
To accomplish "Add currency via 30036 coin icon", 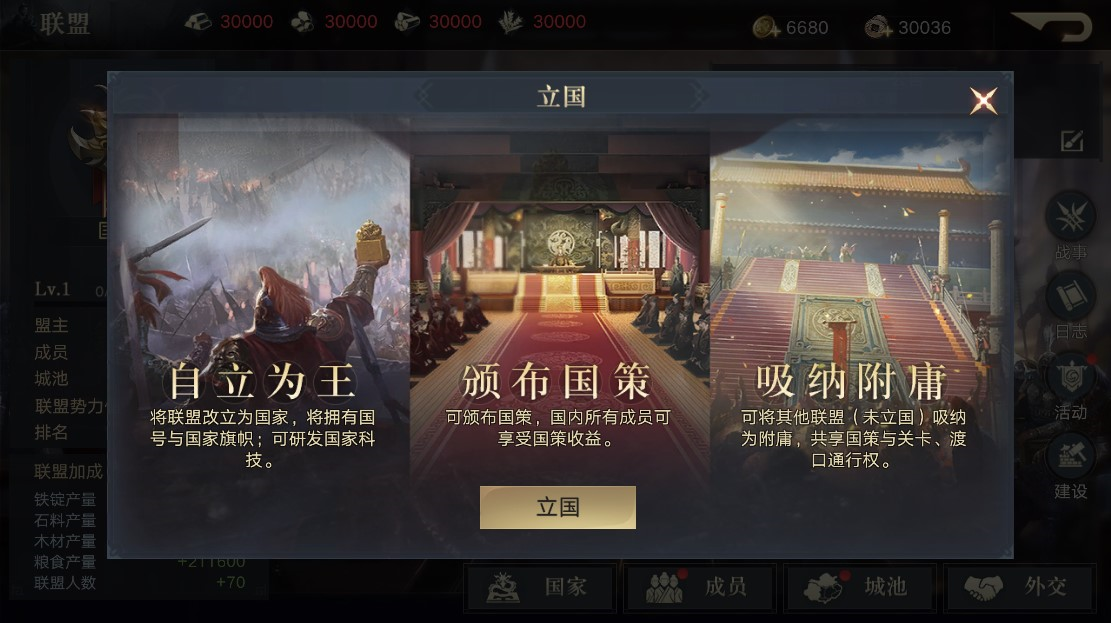I will click(879, 28).
